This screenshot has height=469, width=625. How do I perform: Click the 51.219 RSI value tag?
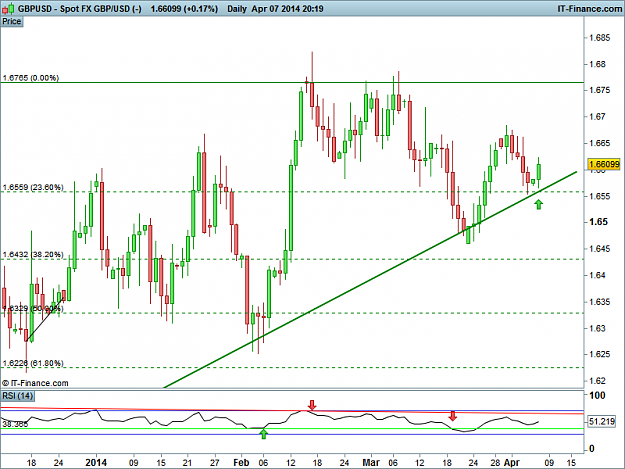[x=601, y=421]
